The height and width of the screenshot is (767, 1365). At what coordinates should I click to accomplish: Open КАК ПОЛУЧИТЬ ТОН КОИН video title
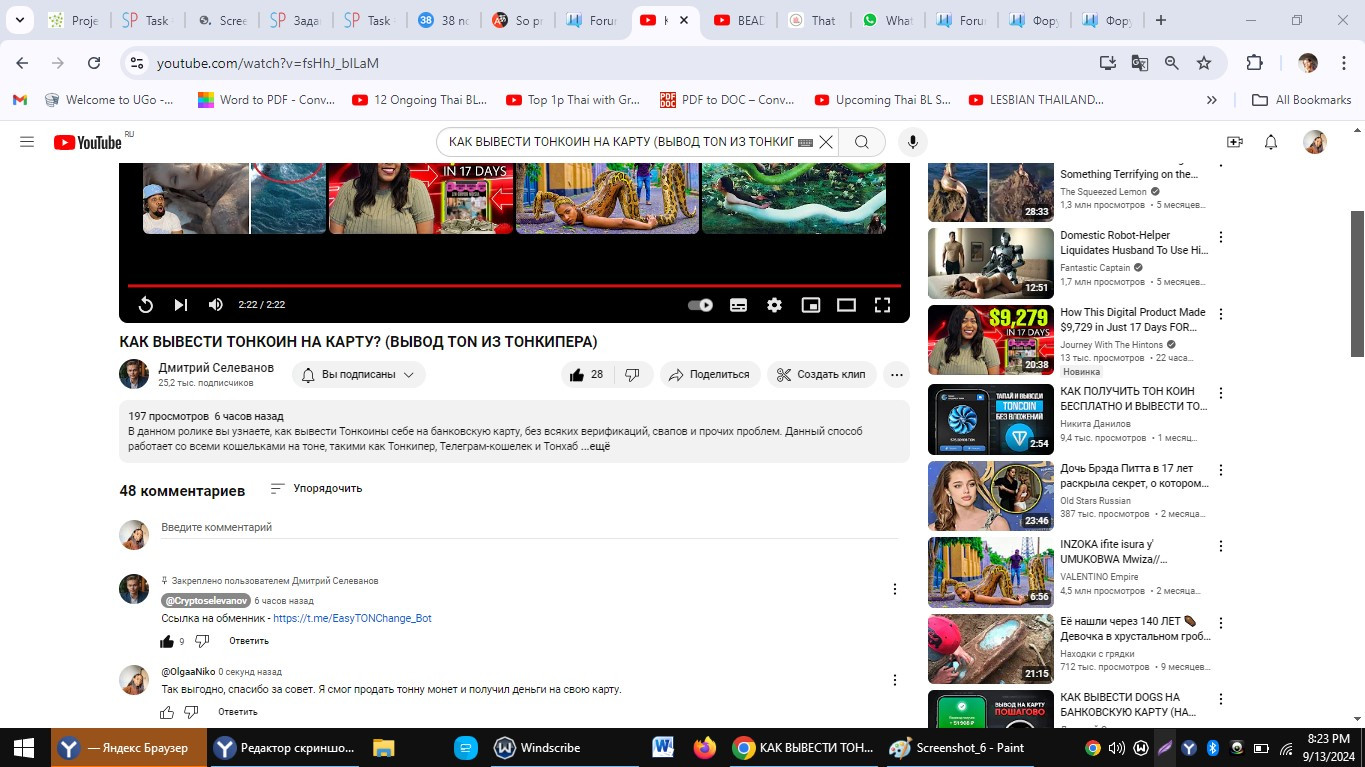click(1134, 399)
